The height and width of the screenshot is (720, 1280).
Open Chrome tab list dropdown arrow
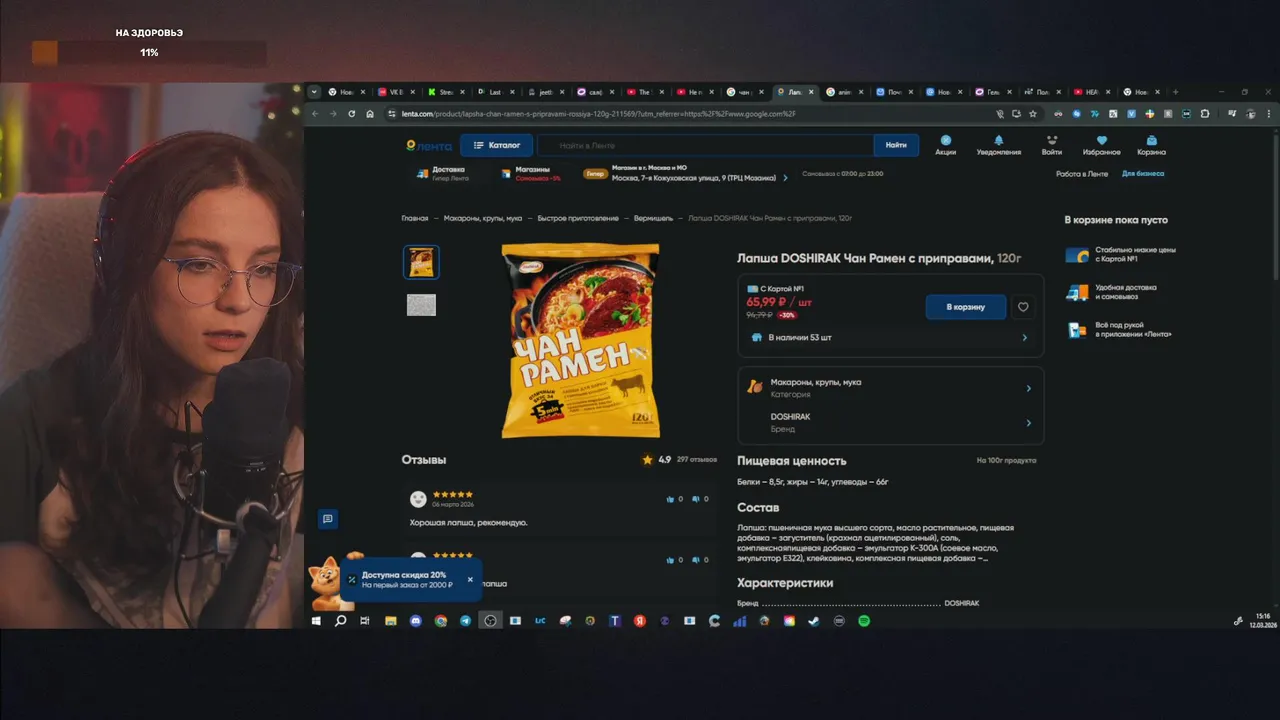click(314, 92)
